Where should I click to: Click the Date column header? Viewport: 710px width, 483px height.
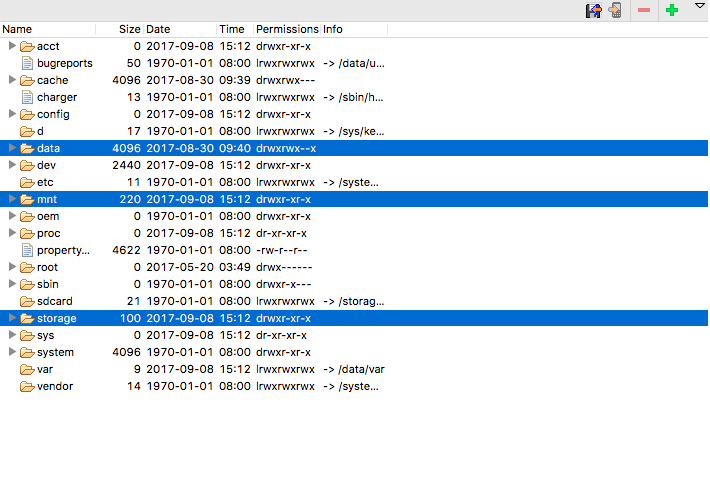point(158,29)
